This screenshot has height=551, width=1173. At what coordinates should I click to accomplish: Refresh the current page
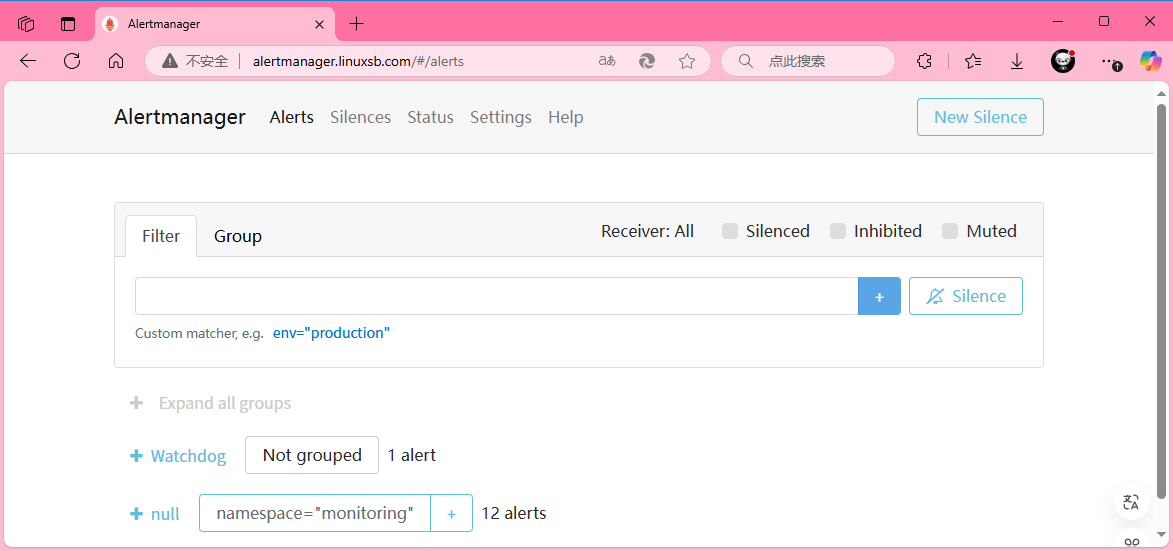pos(72,61)
